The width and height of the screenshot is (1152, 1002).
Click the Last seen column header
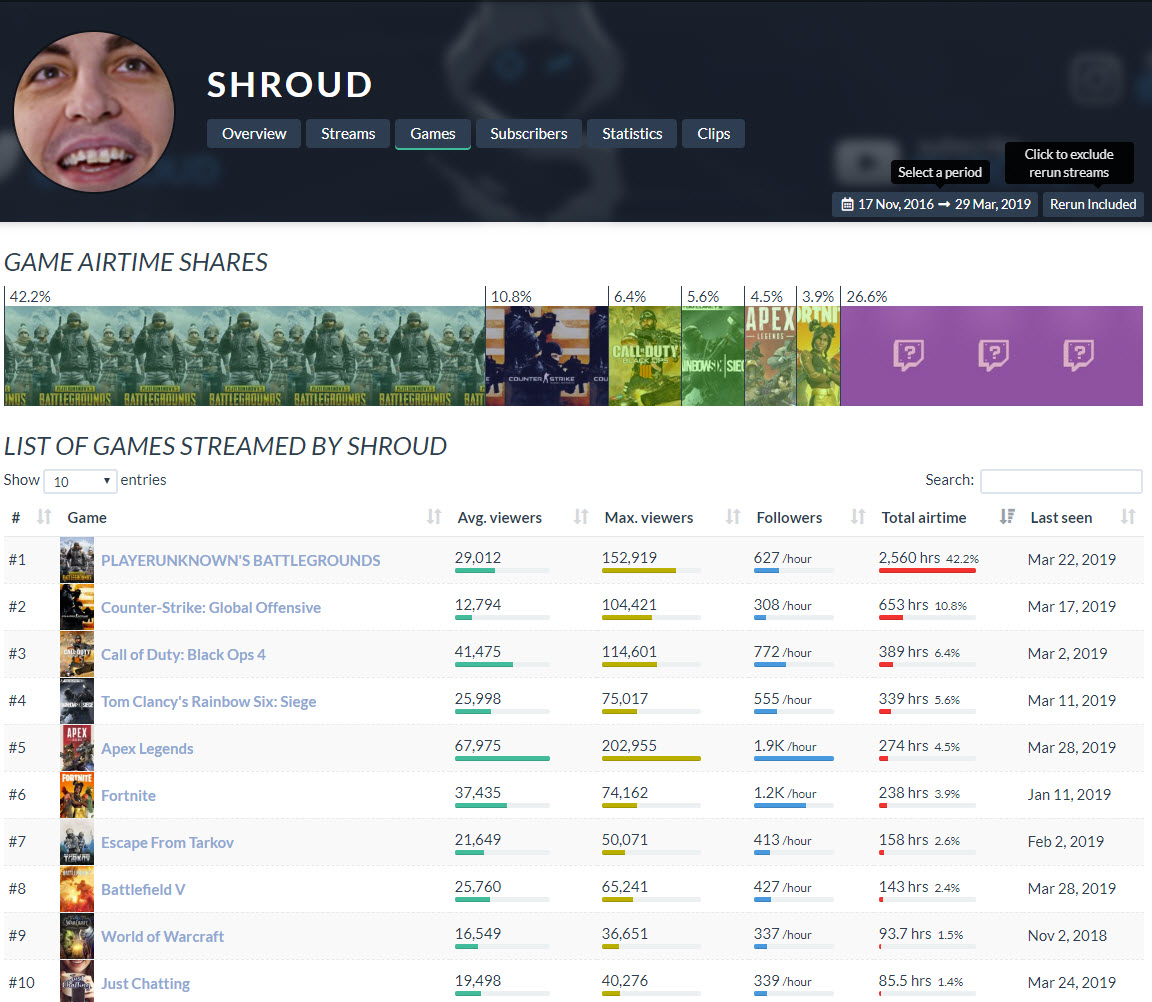[x=1061, y=517]
